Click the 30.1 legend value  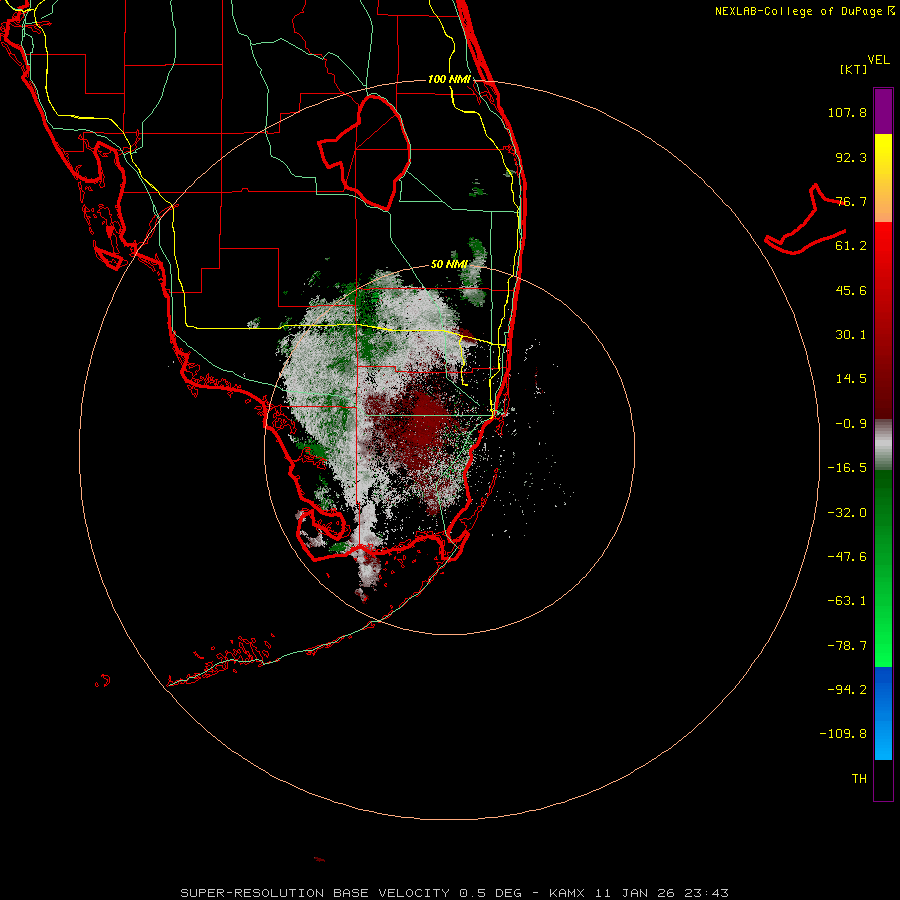[x=851, y=335]
